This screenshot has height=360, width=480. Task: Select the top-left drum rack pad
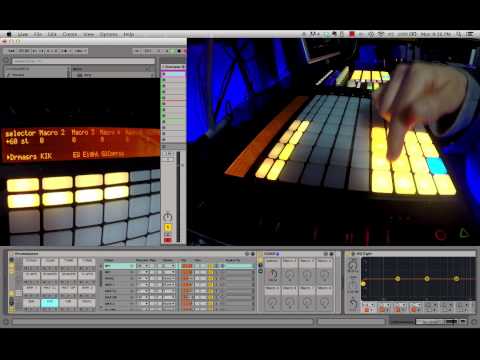coord(32,261)
